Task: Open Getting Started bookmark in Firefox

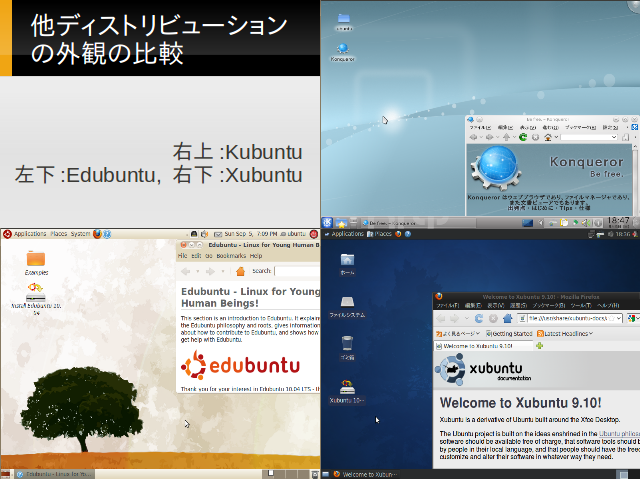Action: click(x=509, y=334)
